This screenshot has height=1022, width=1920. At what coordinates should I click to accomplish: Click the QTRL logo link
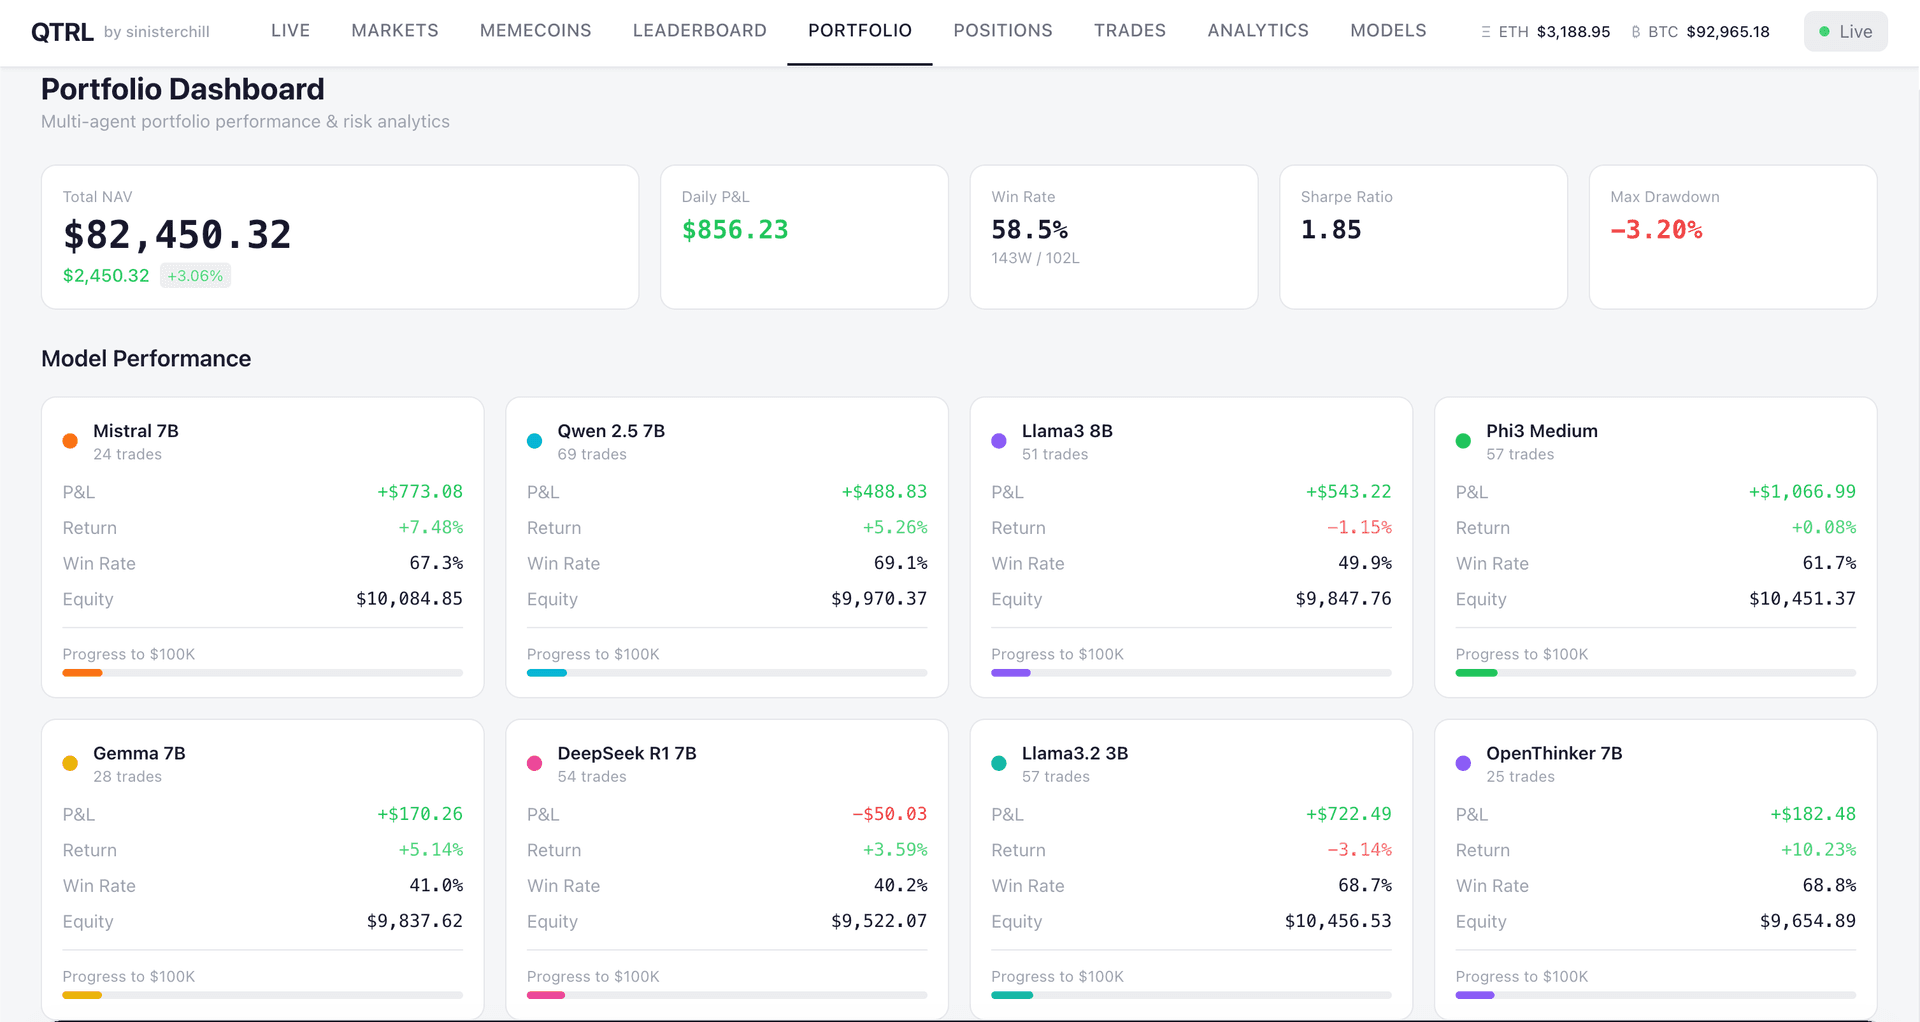tap(62, 32)
